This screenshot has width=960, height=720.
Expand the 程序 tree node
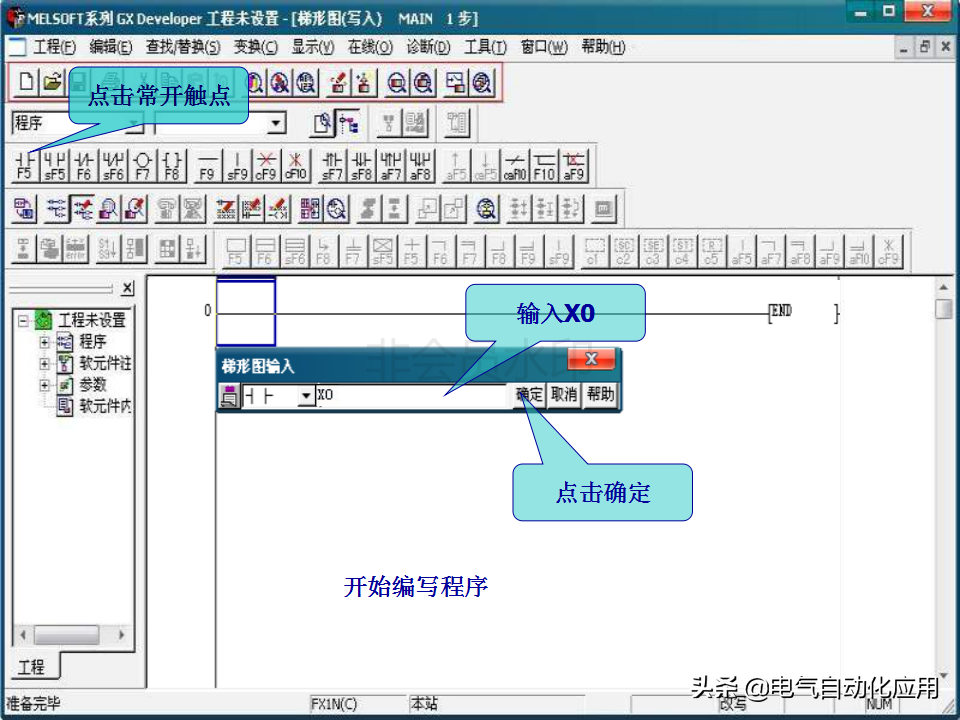(x=44, y=342)
